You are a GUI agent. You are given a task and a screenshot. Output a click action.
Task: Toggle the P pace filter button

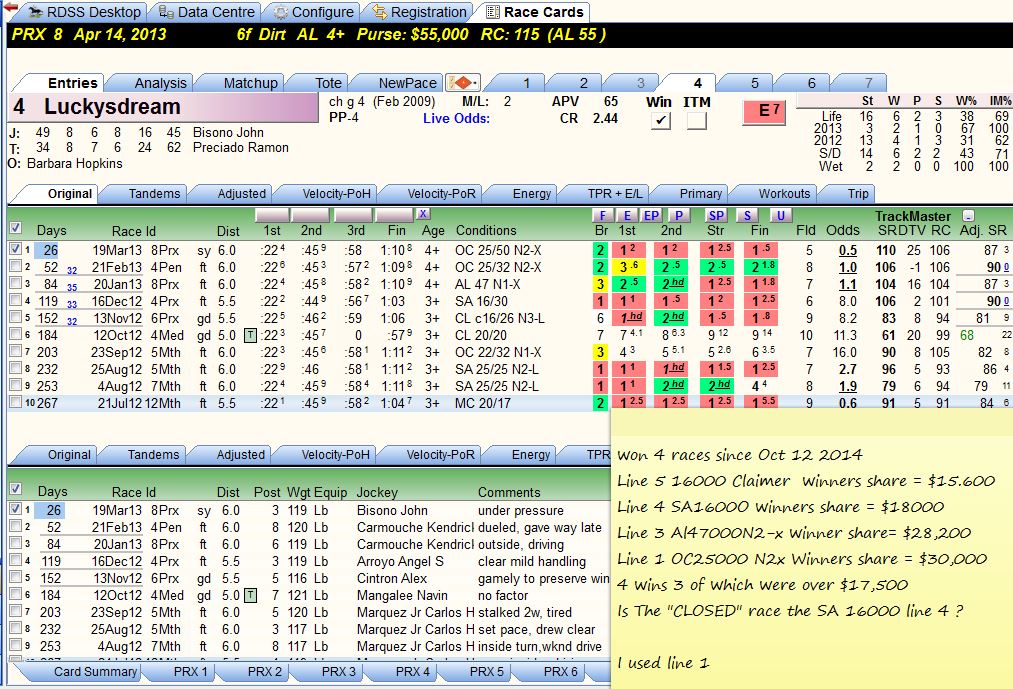(x=678, y=215)
